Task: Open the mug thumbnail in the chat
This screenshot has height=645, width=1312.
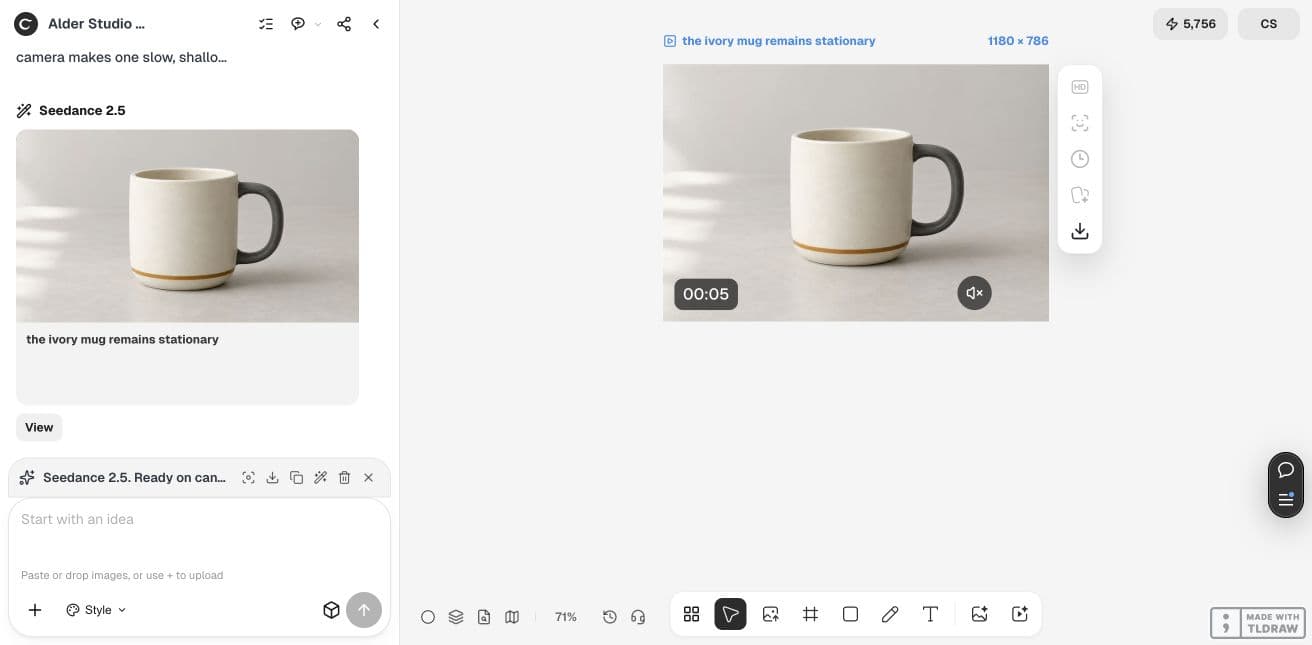Action: click(x=187, y=226)
